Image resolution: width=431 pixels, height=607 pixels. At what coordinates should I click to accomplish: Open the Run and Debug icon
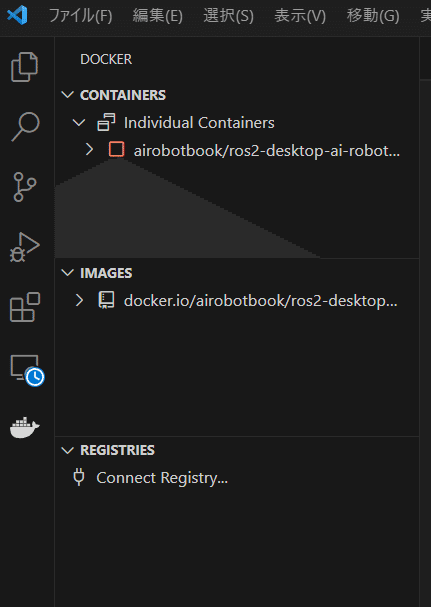[25, 247]
